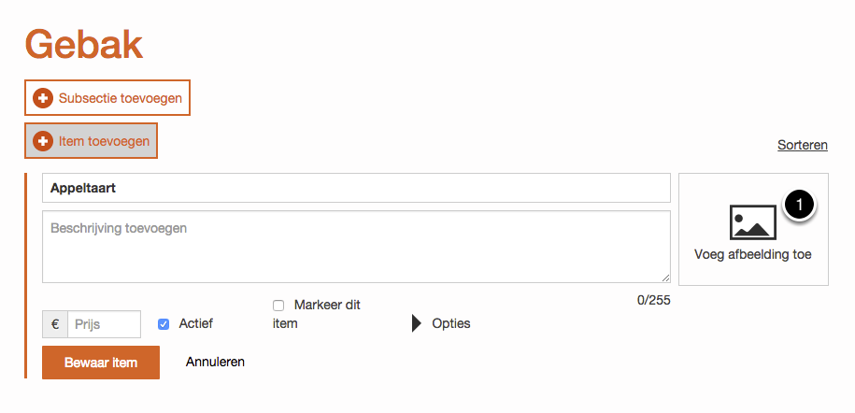Click into the Beschrijving toevoegen textarea
This screenshot has height=413, width=855.
[x=355, y=246]
